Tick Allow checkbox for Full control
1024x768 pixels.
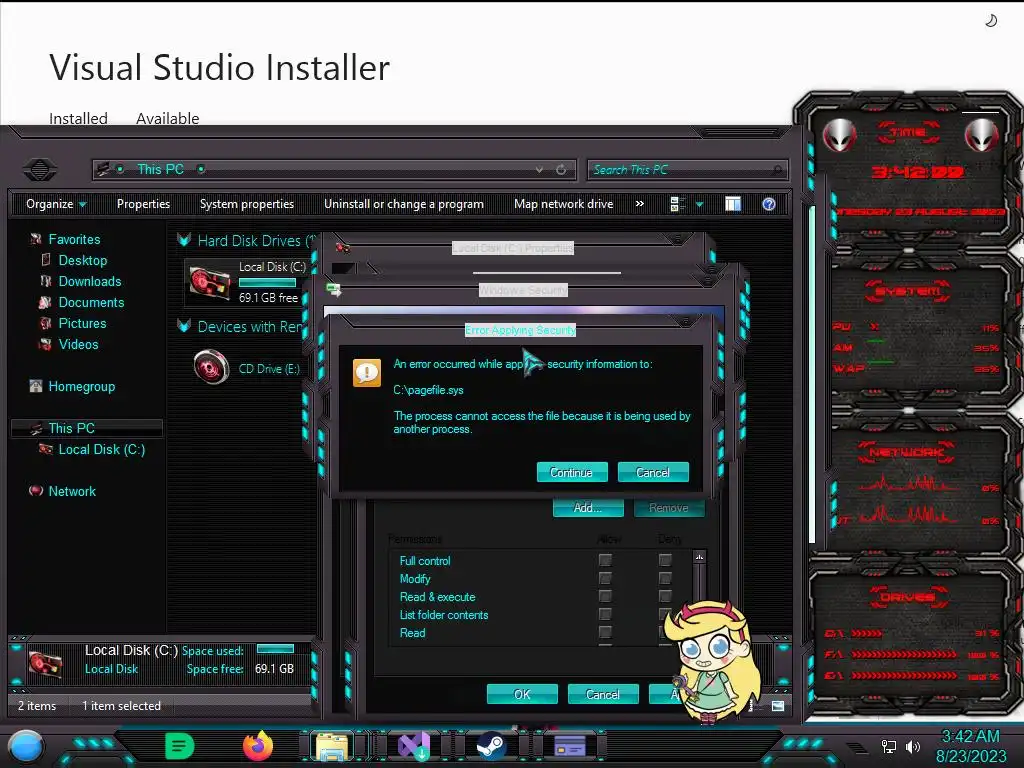click(605, 560)
